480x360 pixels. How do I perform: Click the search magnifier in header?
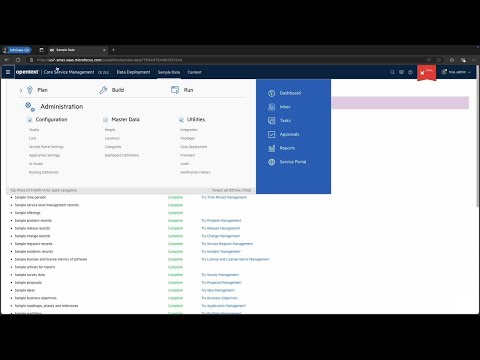[392, 72]
